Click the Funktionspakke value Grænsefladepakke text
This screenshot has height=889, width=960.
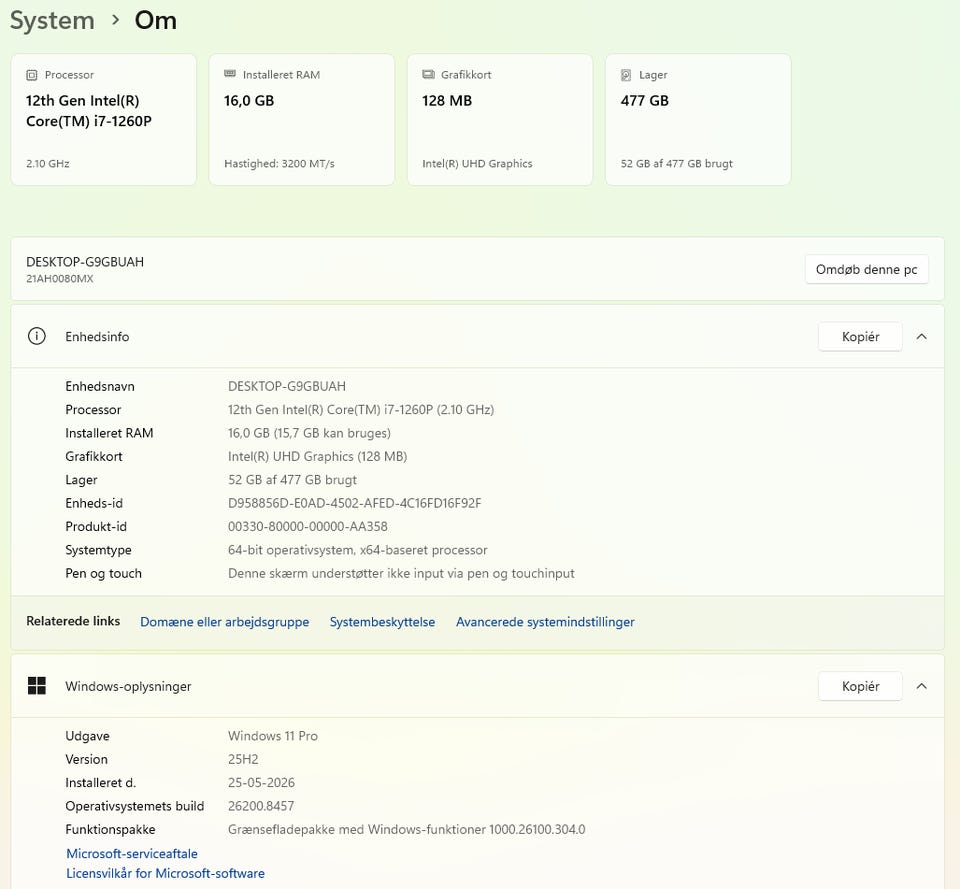pos(407,829)
